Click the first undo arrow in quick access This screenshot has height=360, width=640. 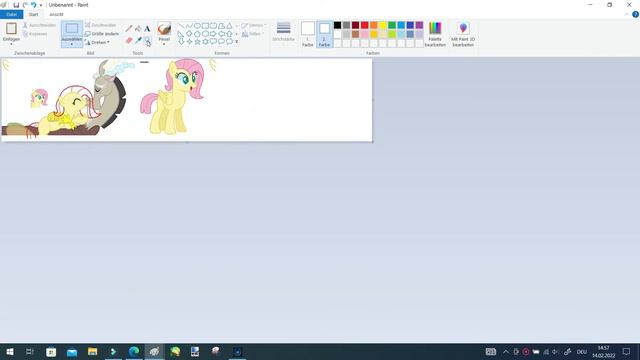[x=25, y=5]
